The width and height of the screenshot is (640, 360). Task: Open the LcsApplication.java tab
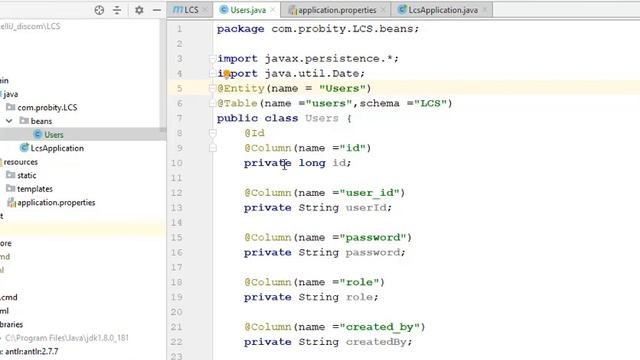click(443, 10)
